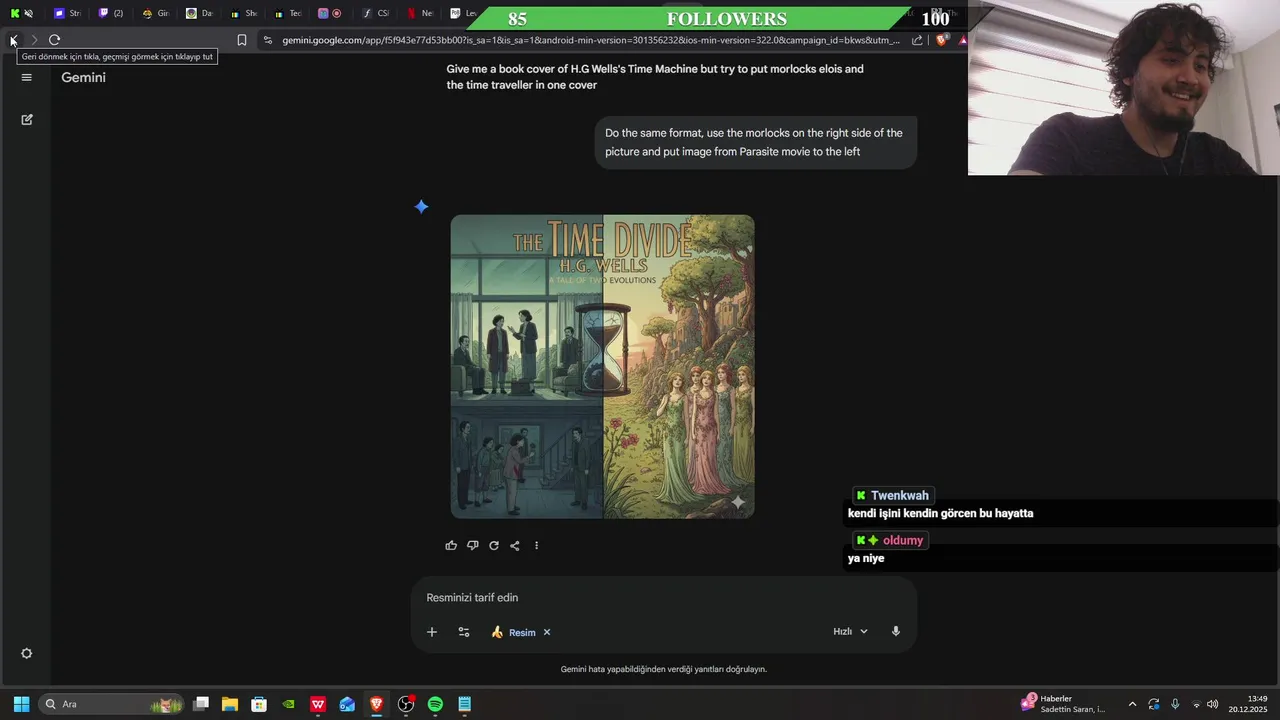Activate microphone voice input
The width and height of the screenshot is (1280, 720).
tap(896, 632)
